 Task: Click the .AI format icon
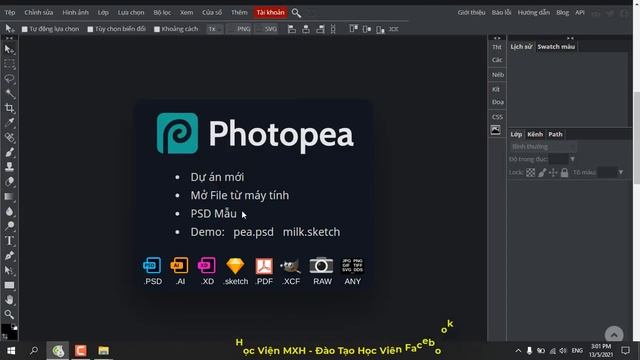(180, 266)
